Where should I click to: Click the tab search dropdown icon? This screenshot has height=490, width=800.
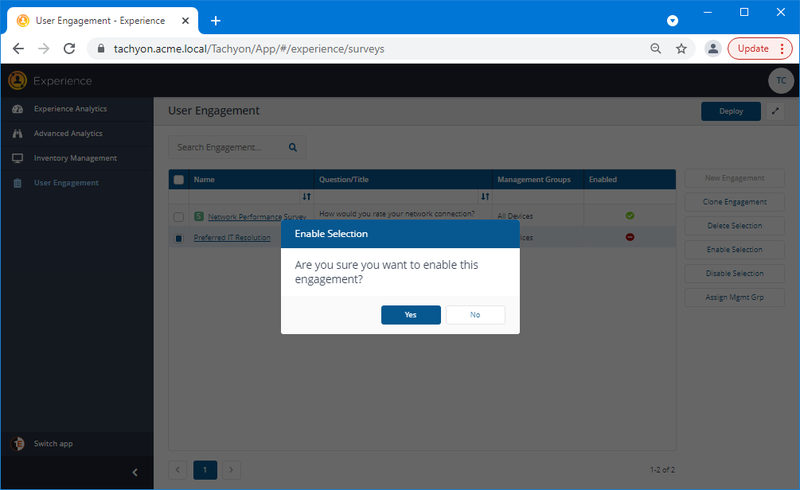pos(672,21)
